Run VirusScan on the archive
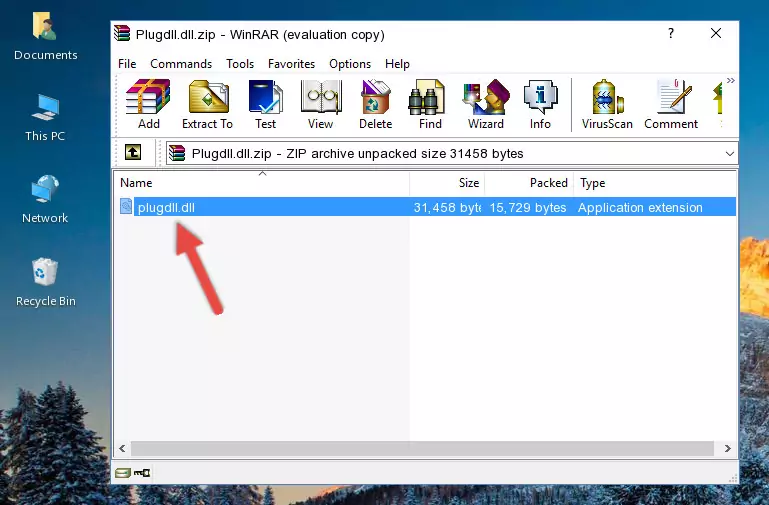 [x=607, y=104]
